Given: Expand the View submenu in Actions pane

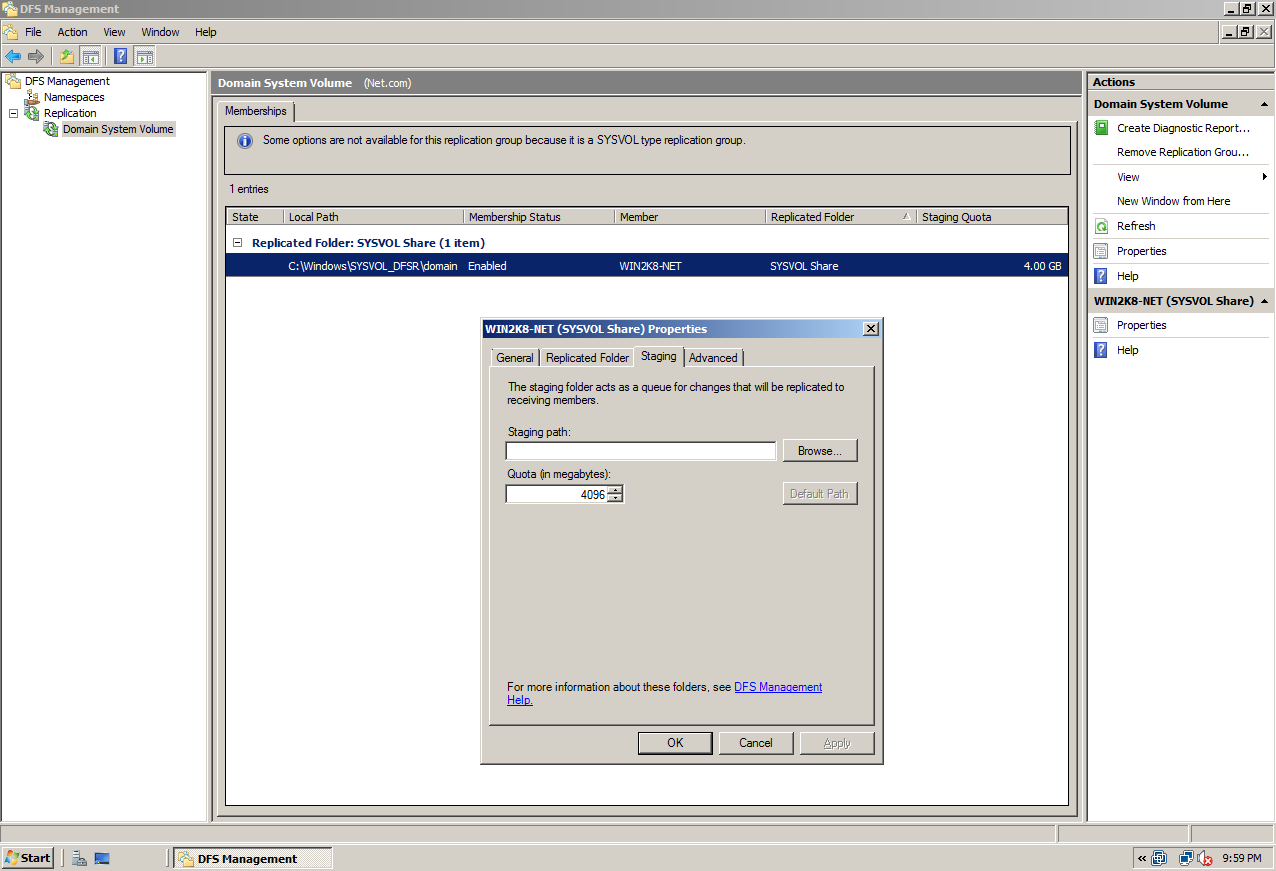Looking at the screenshot, I should tap(1127, 176).
